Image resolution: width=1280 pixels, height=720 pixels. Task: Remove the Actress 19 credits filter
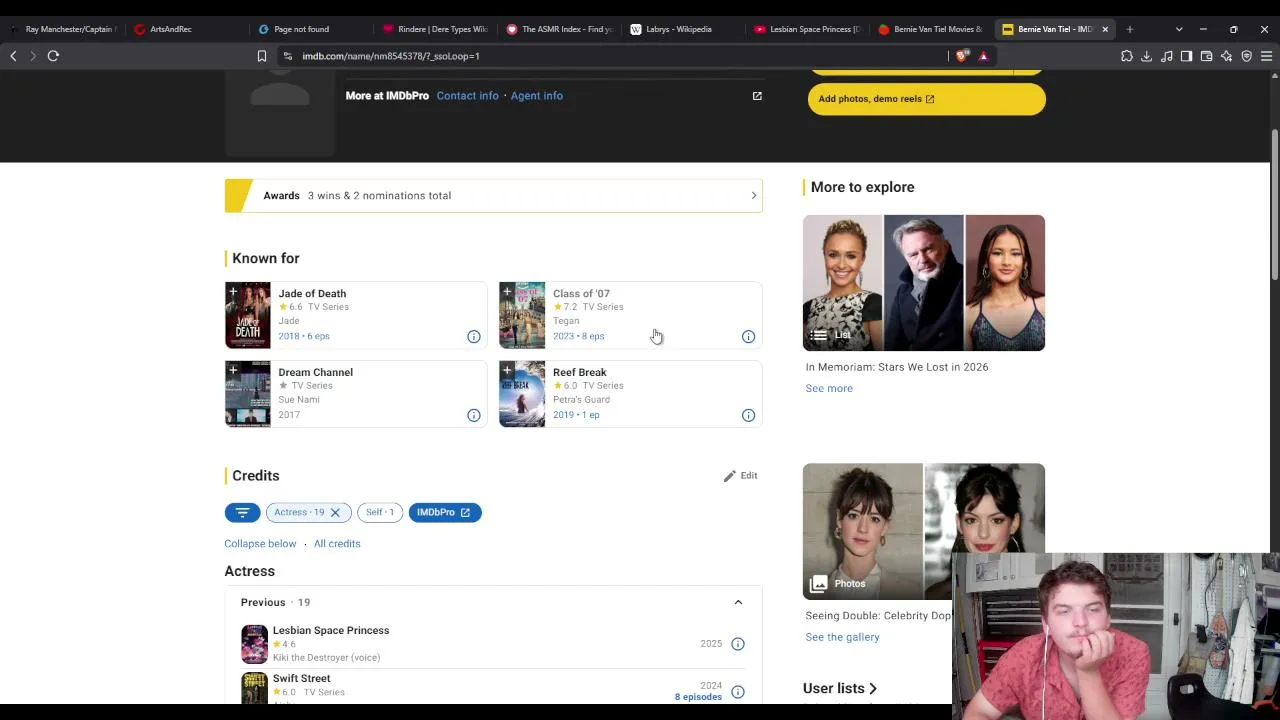tap(335, 513)
